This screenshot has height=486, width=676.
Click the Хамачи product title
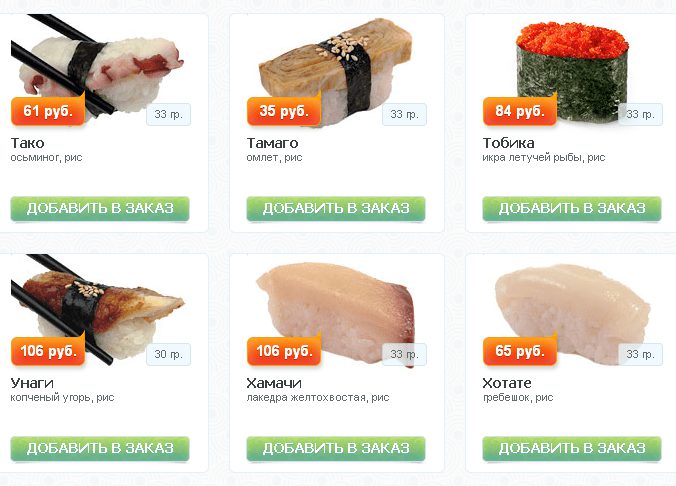pyautogui.click(x=274, y=383)
